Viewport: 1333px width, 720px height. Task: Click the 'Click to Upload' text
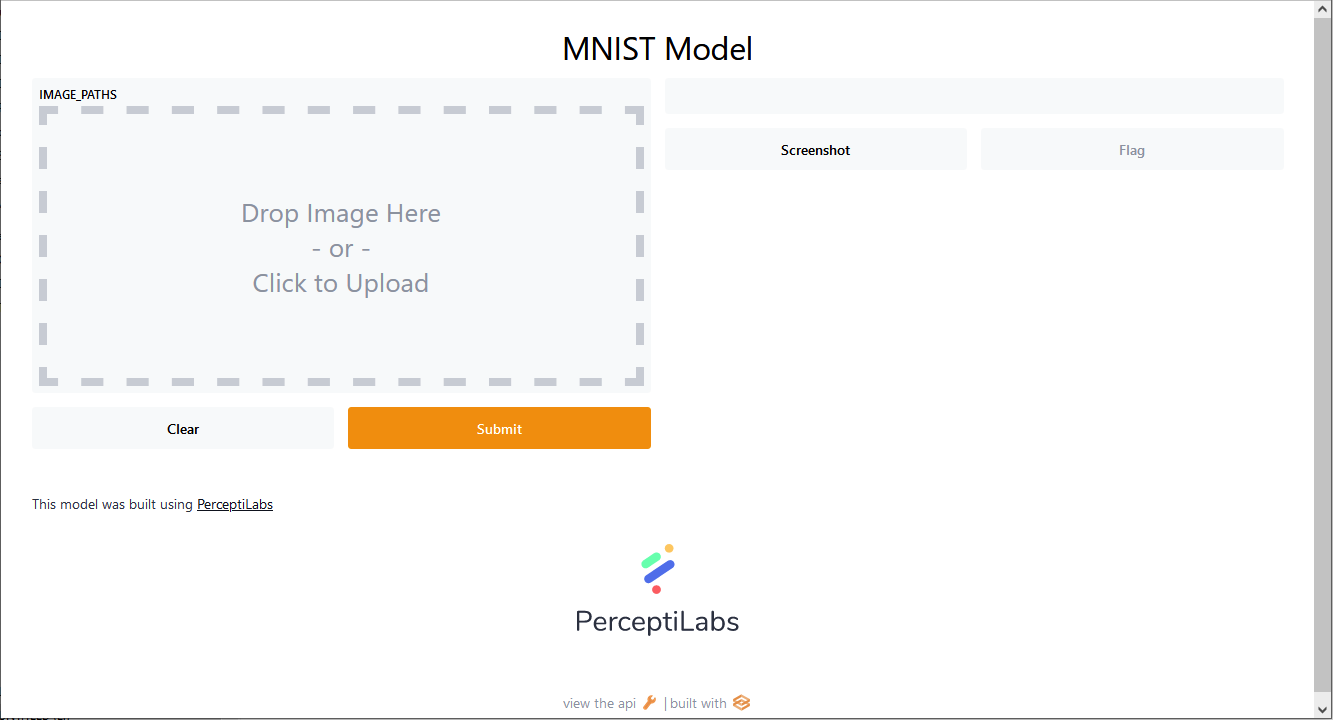point(341,283)
